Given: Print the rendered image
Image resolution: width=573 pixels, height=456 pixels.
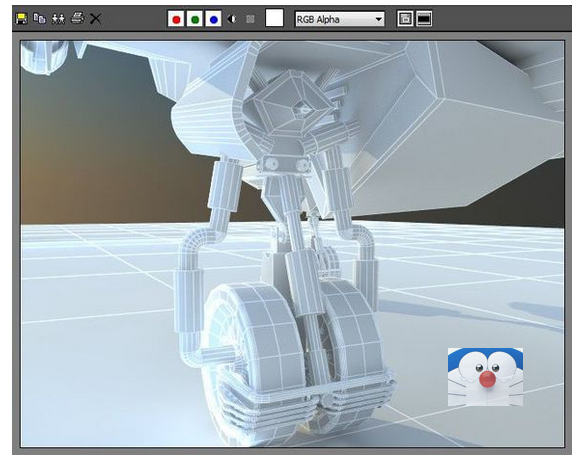Looking at the screenshot, I should click(x=77, y=18).
